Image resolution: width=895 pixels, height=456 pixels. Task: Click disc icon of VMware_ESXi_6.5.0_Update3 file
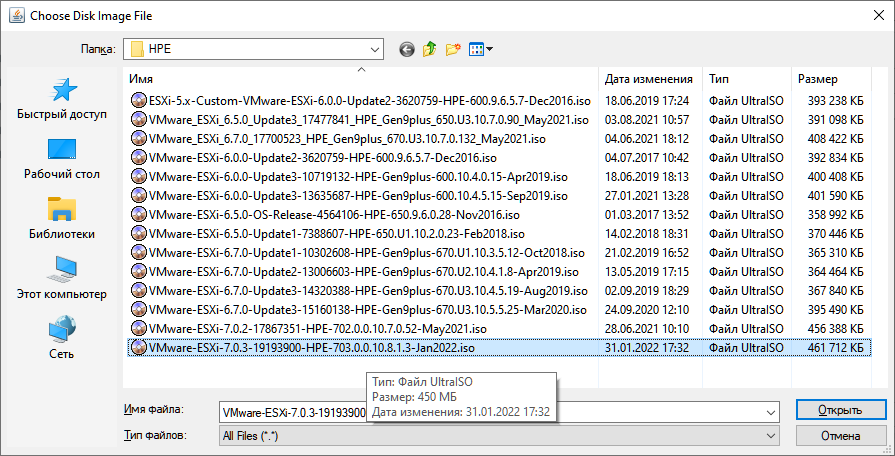(x=139, y=119)
